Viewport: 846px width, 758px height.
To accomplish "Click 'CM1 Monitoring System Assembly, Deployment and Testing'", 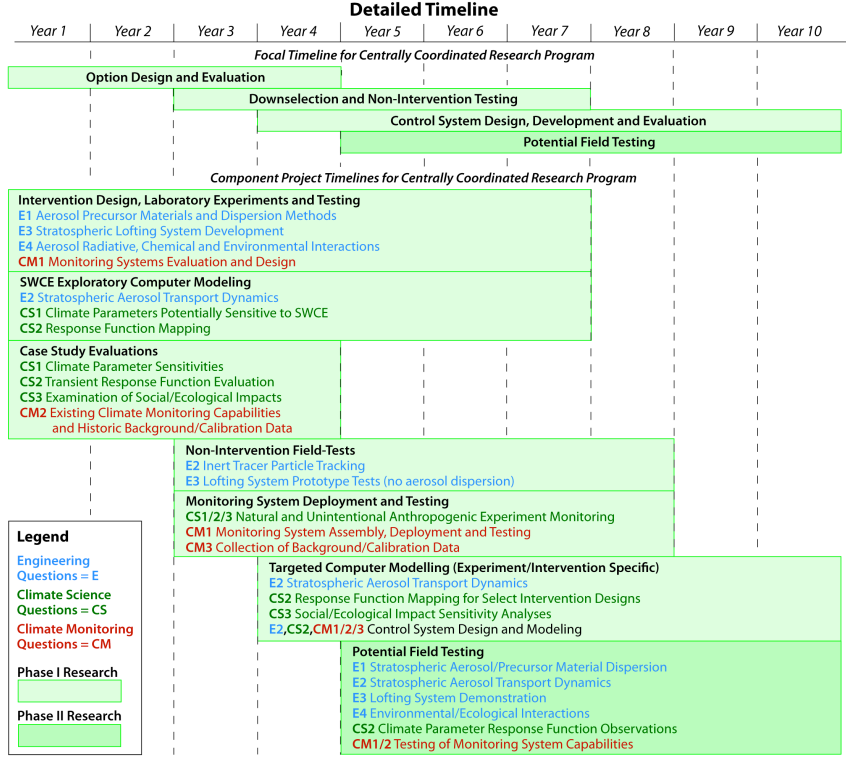I will pos(358,532).
